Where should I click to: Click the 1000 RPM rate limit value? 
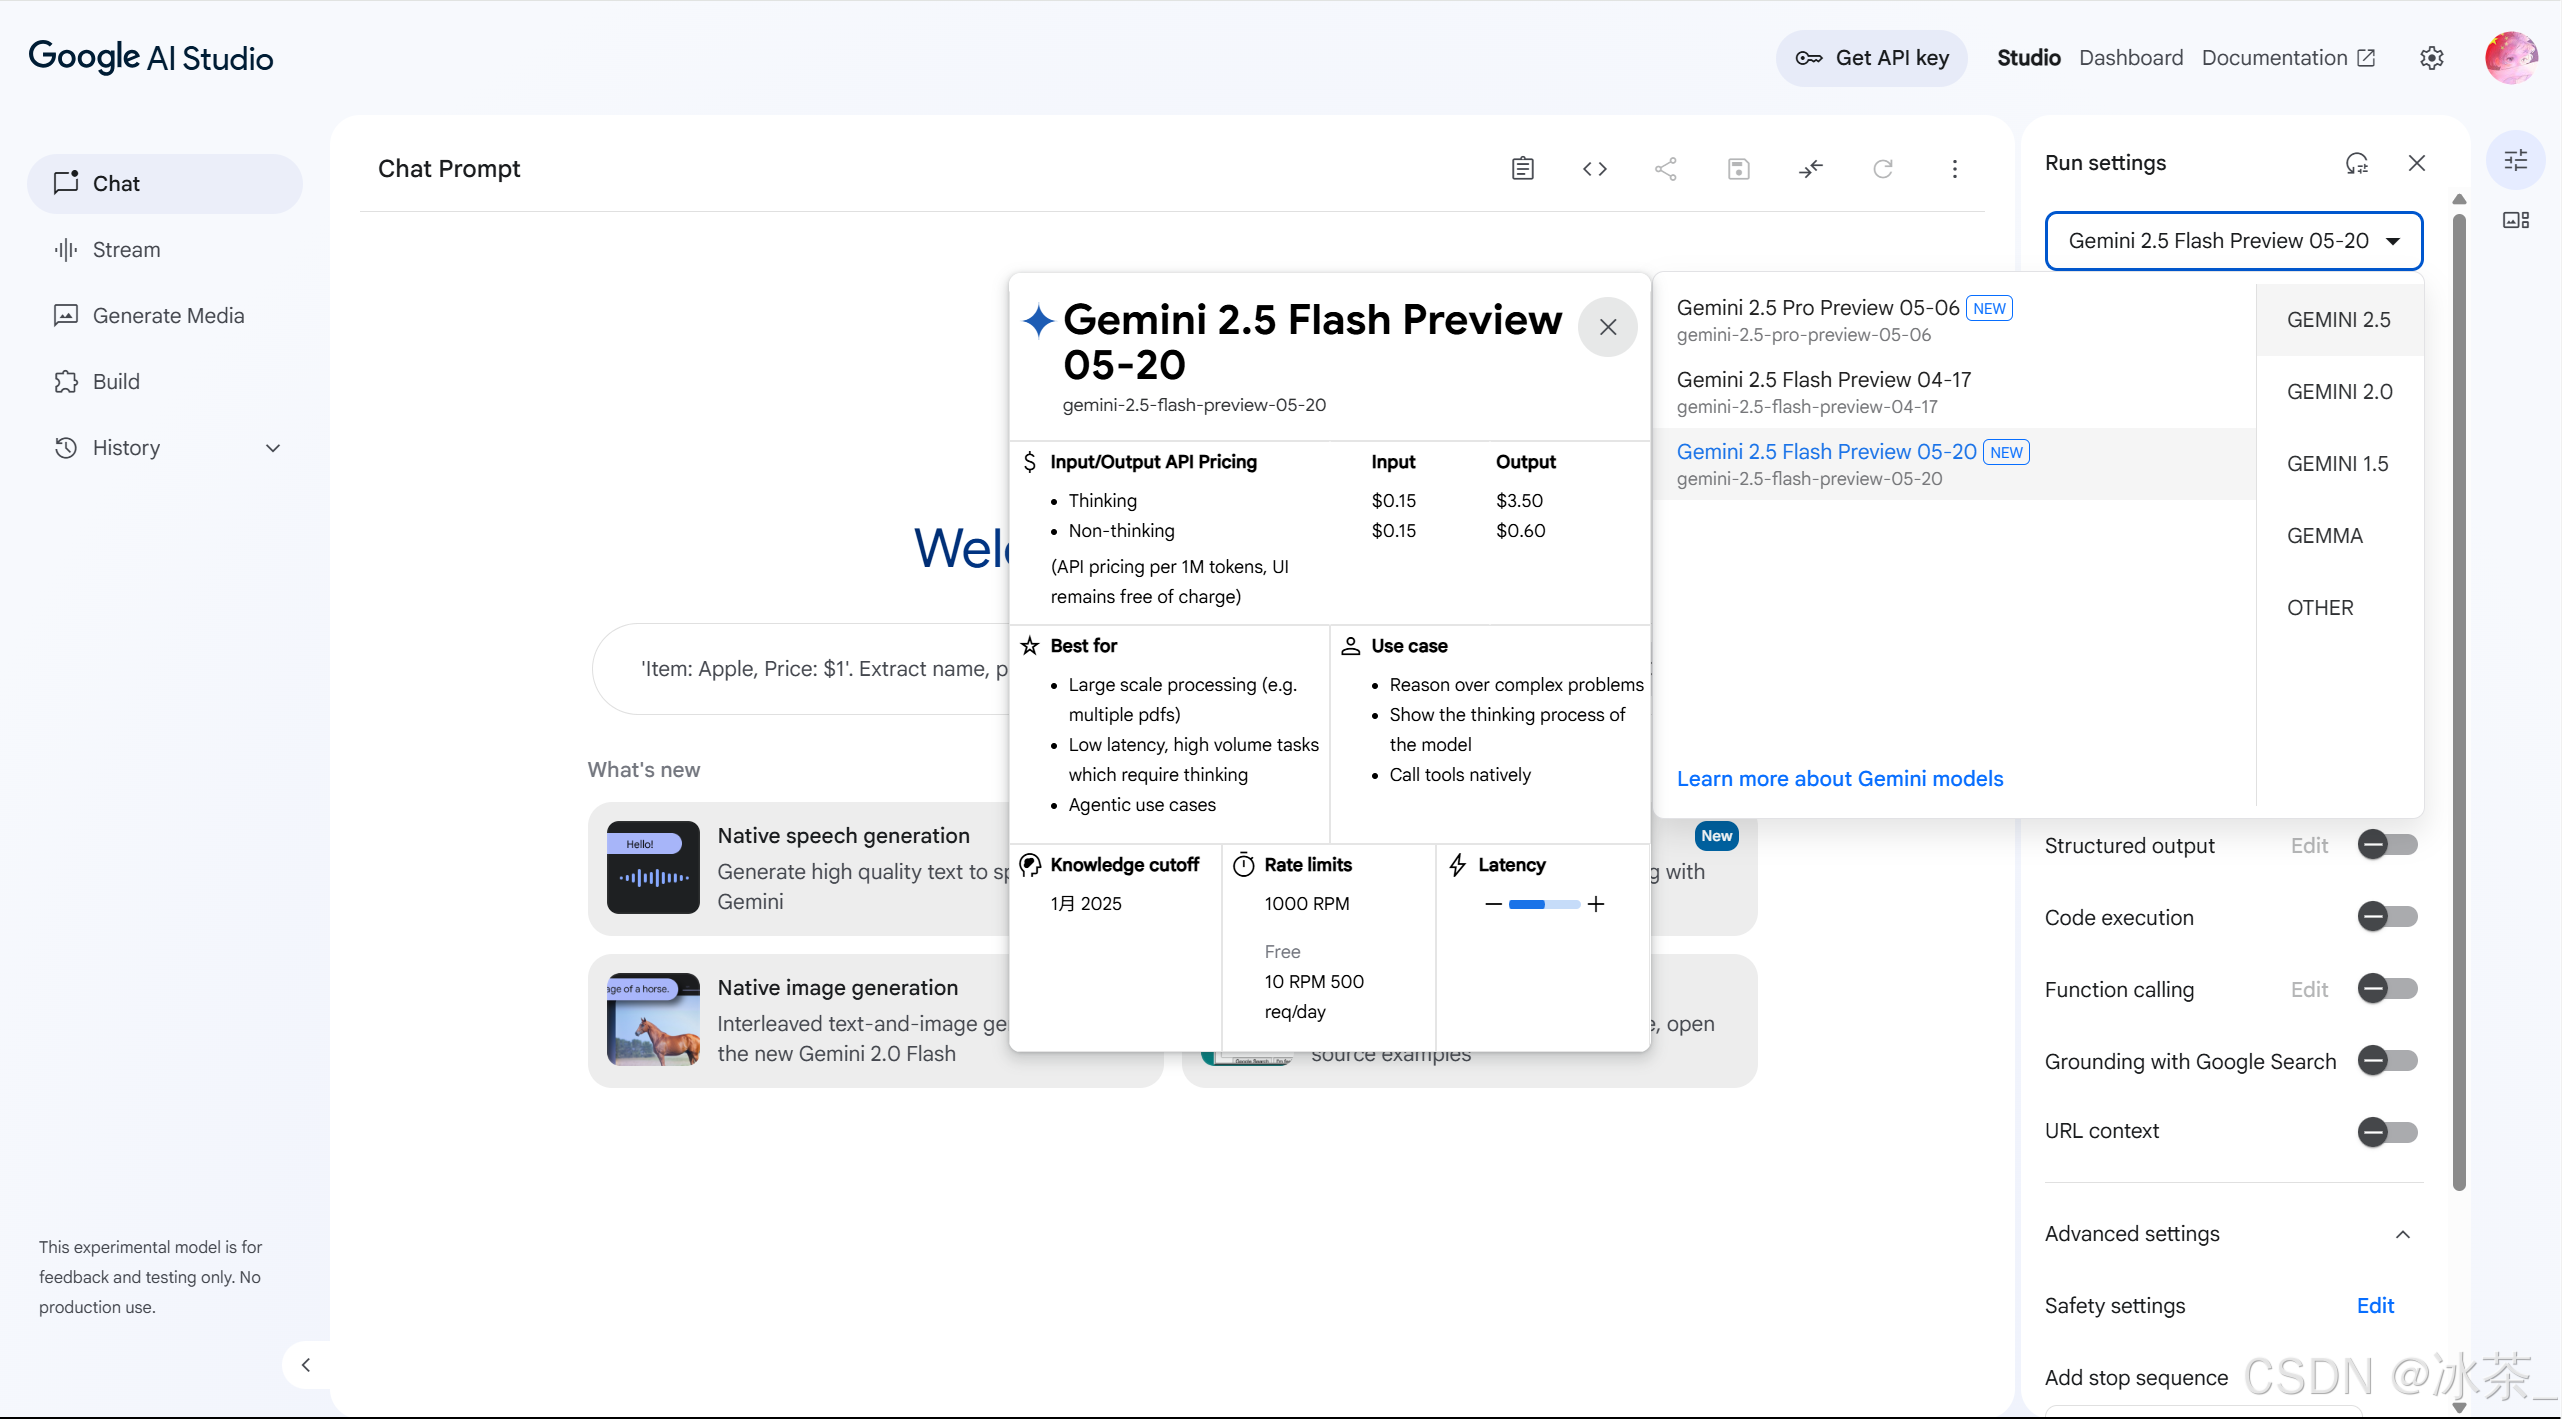click(1306, 904)
